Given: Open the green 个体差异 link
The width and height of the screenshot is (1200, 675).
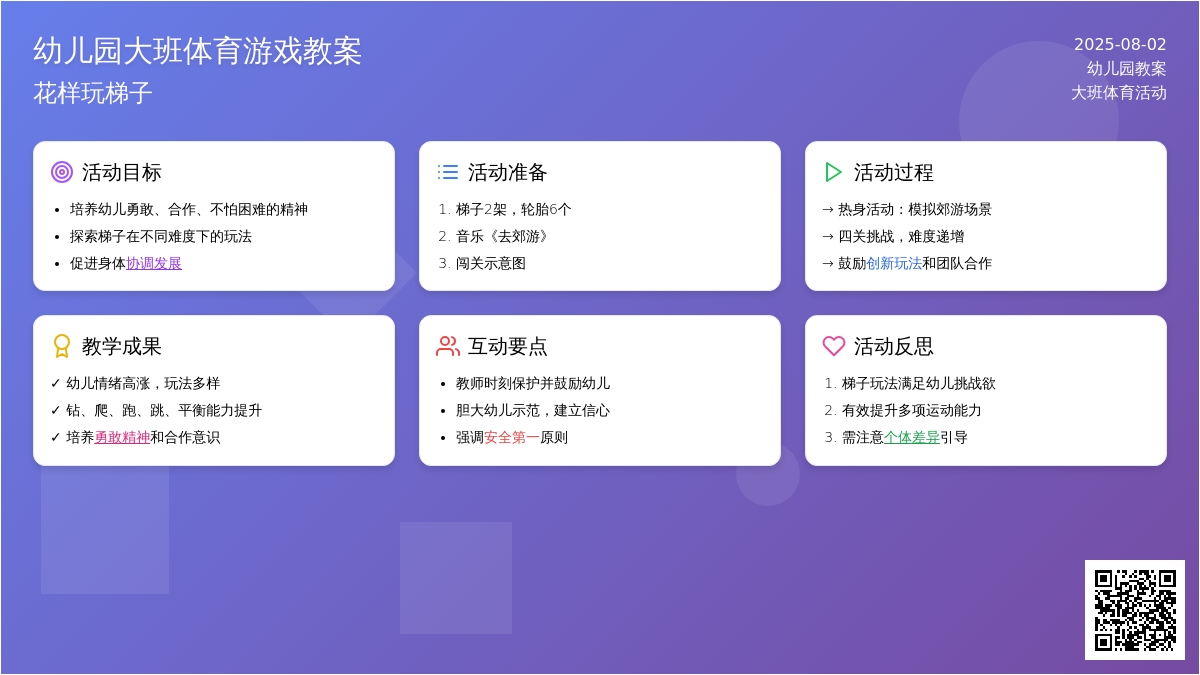Looking at the screenshot, I should (x=912, y=438).
